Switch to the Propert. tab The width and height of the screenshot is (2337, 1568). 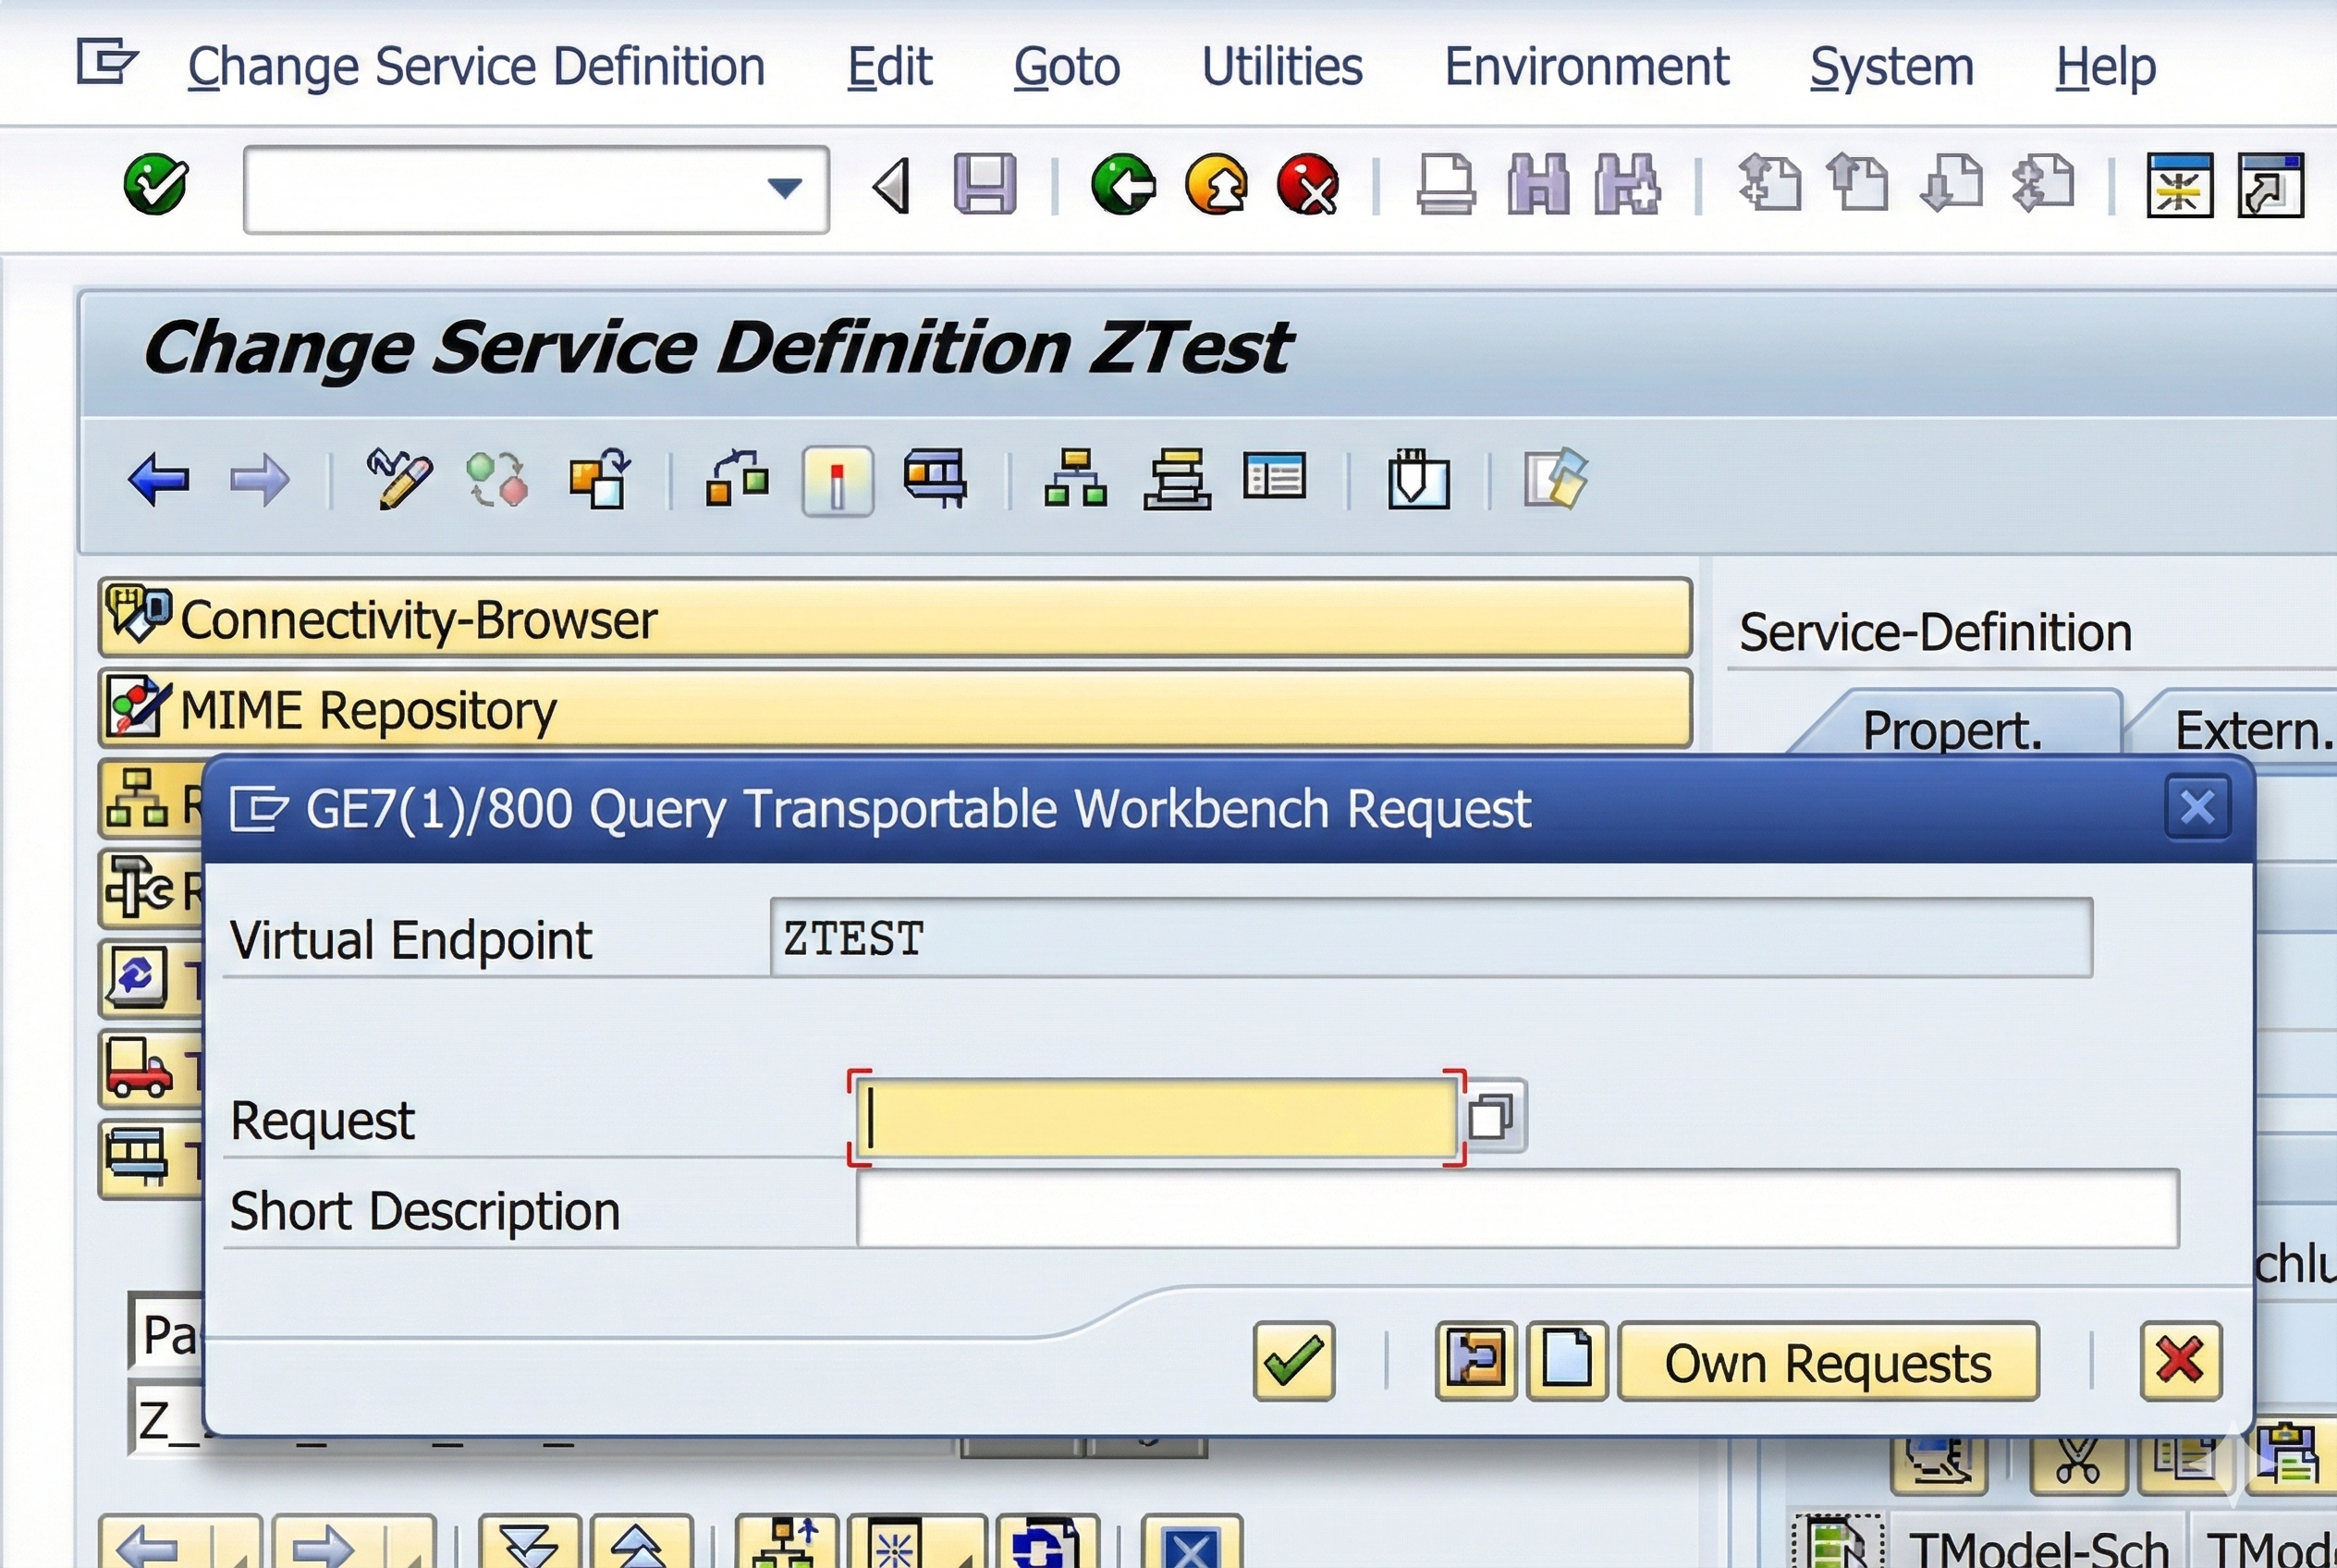[x=1951, y=729]
